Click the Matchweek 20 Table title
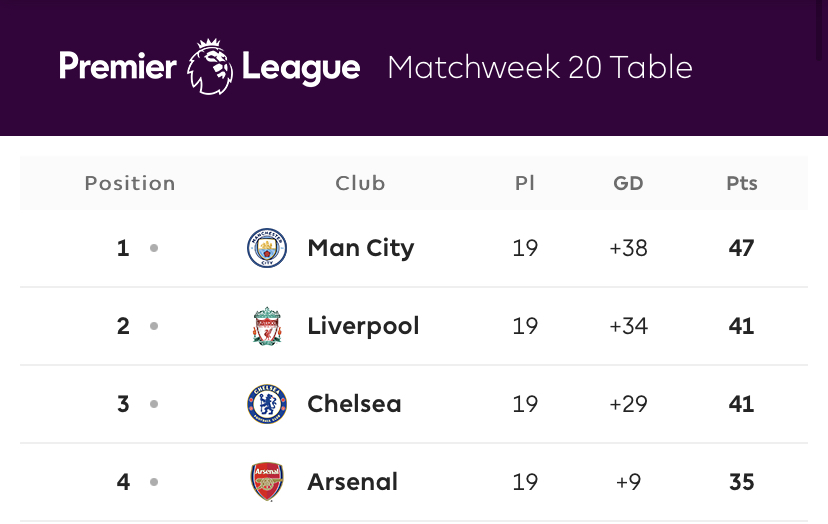Screen dimensions: 828x524 (x=540, y=67)
